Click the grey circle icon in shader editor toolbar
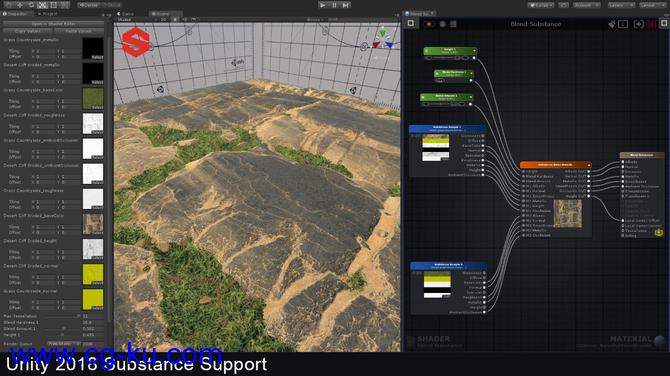This screenshot has width=670, height=376. click(443, 24)
